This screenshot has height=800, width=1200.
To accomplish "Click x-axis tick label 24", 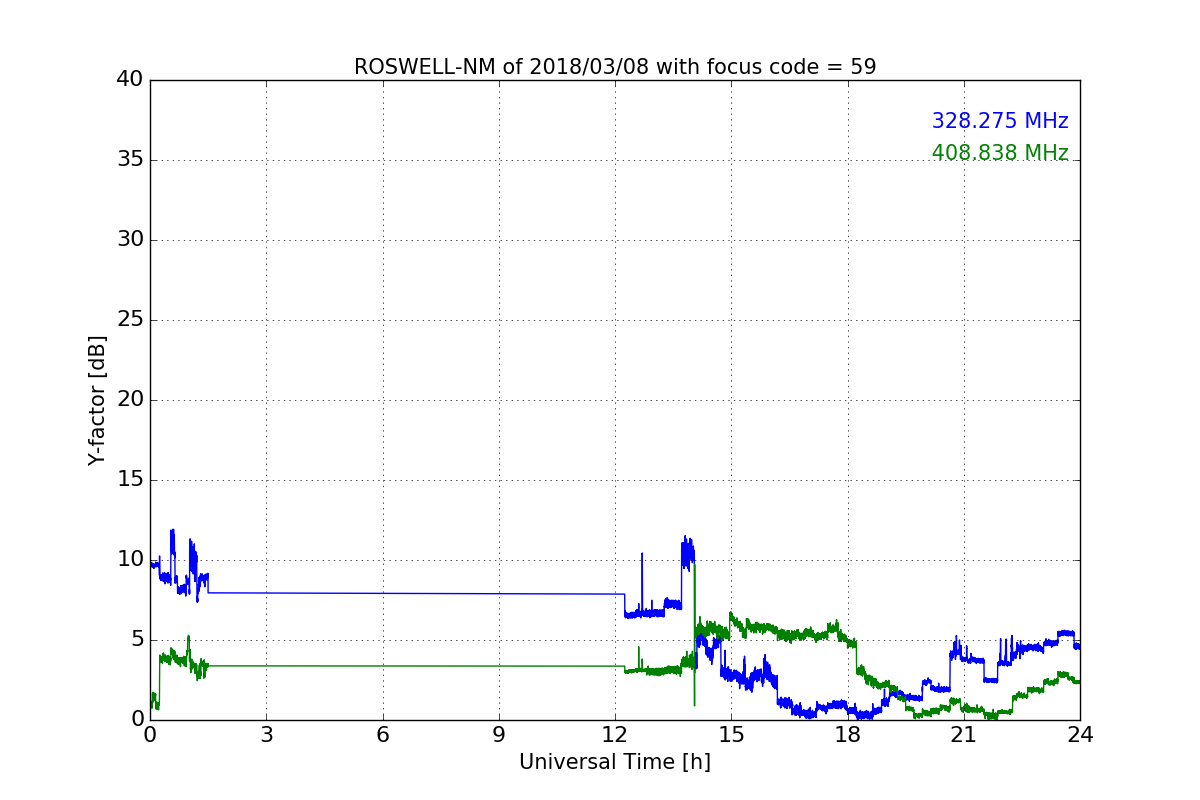I will pos(1080,734).
